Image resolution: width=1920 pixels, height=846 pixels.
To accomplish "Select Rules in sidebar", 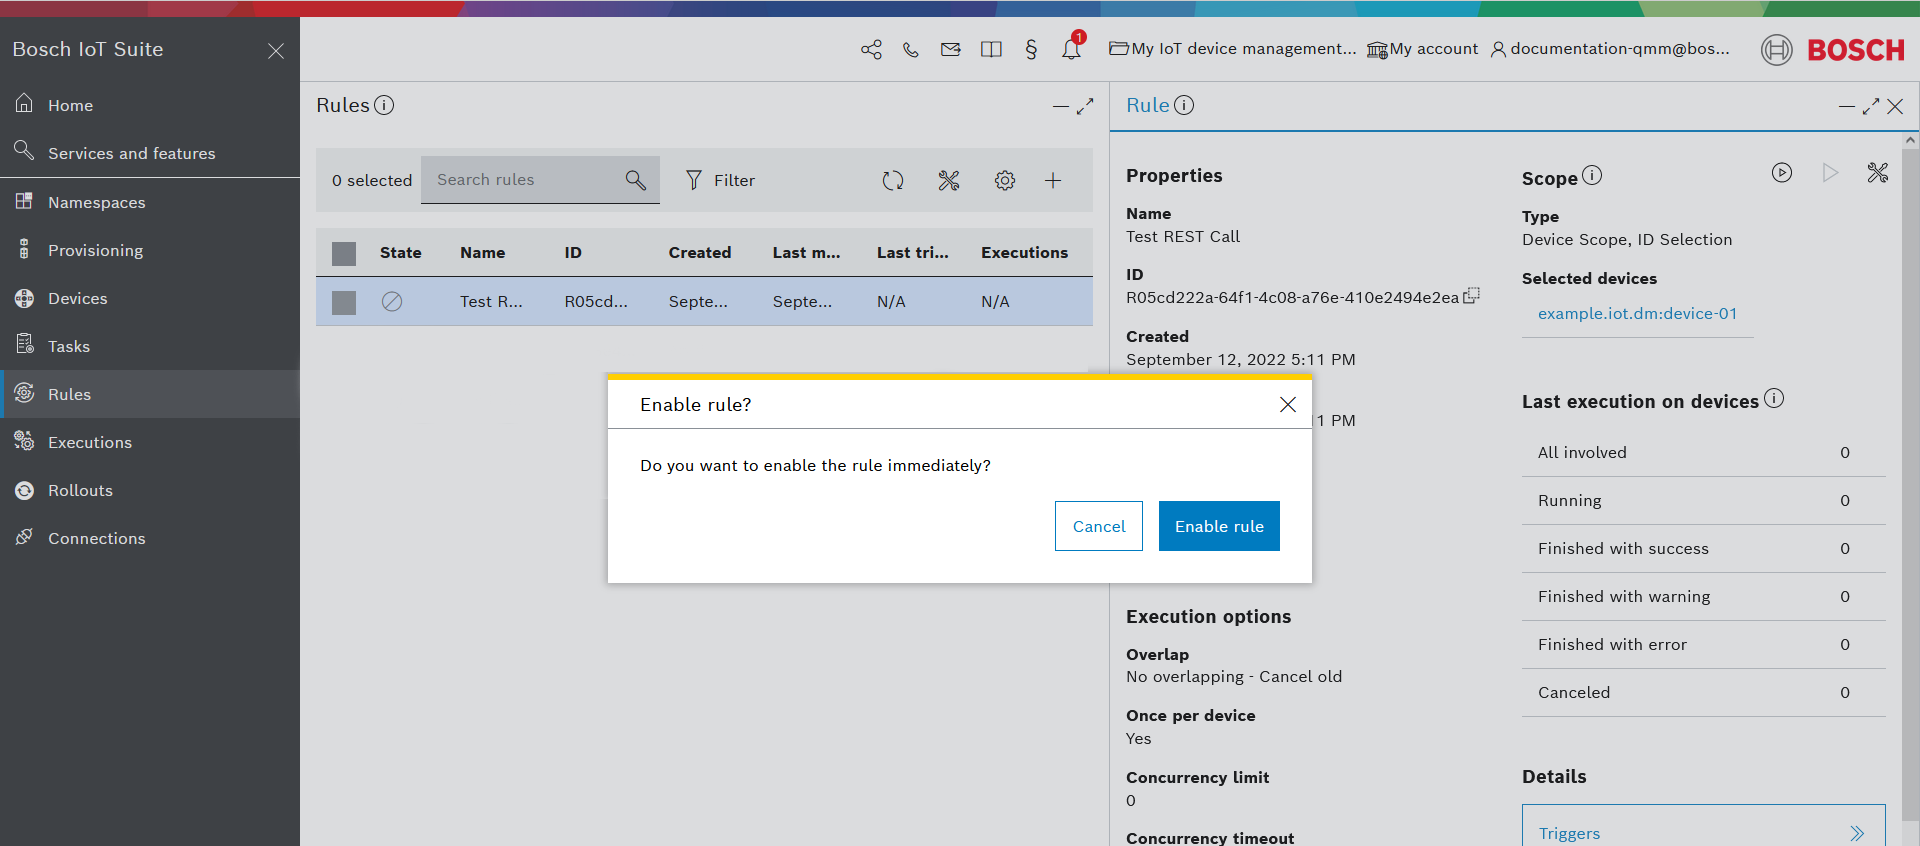I will pyautogui.click(x=150, y=394).
